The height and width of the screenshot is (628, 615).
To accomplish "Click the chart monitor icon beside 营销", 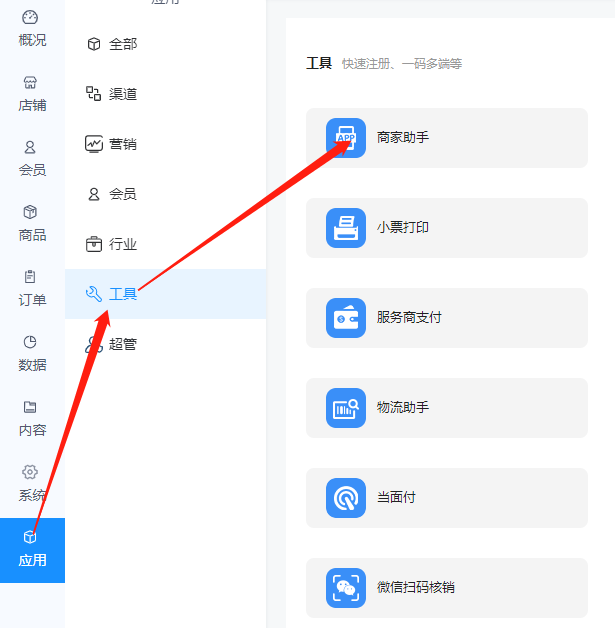I will (x=94, y=144).
